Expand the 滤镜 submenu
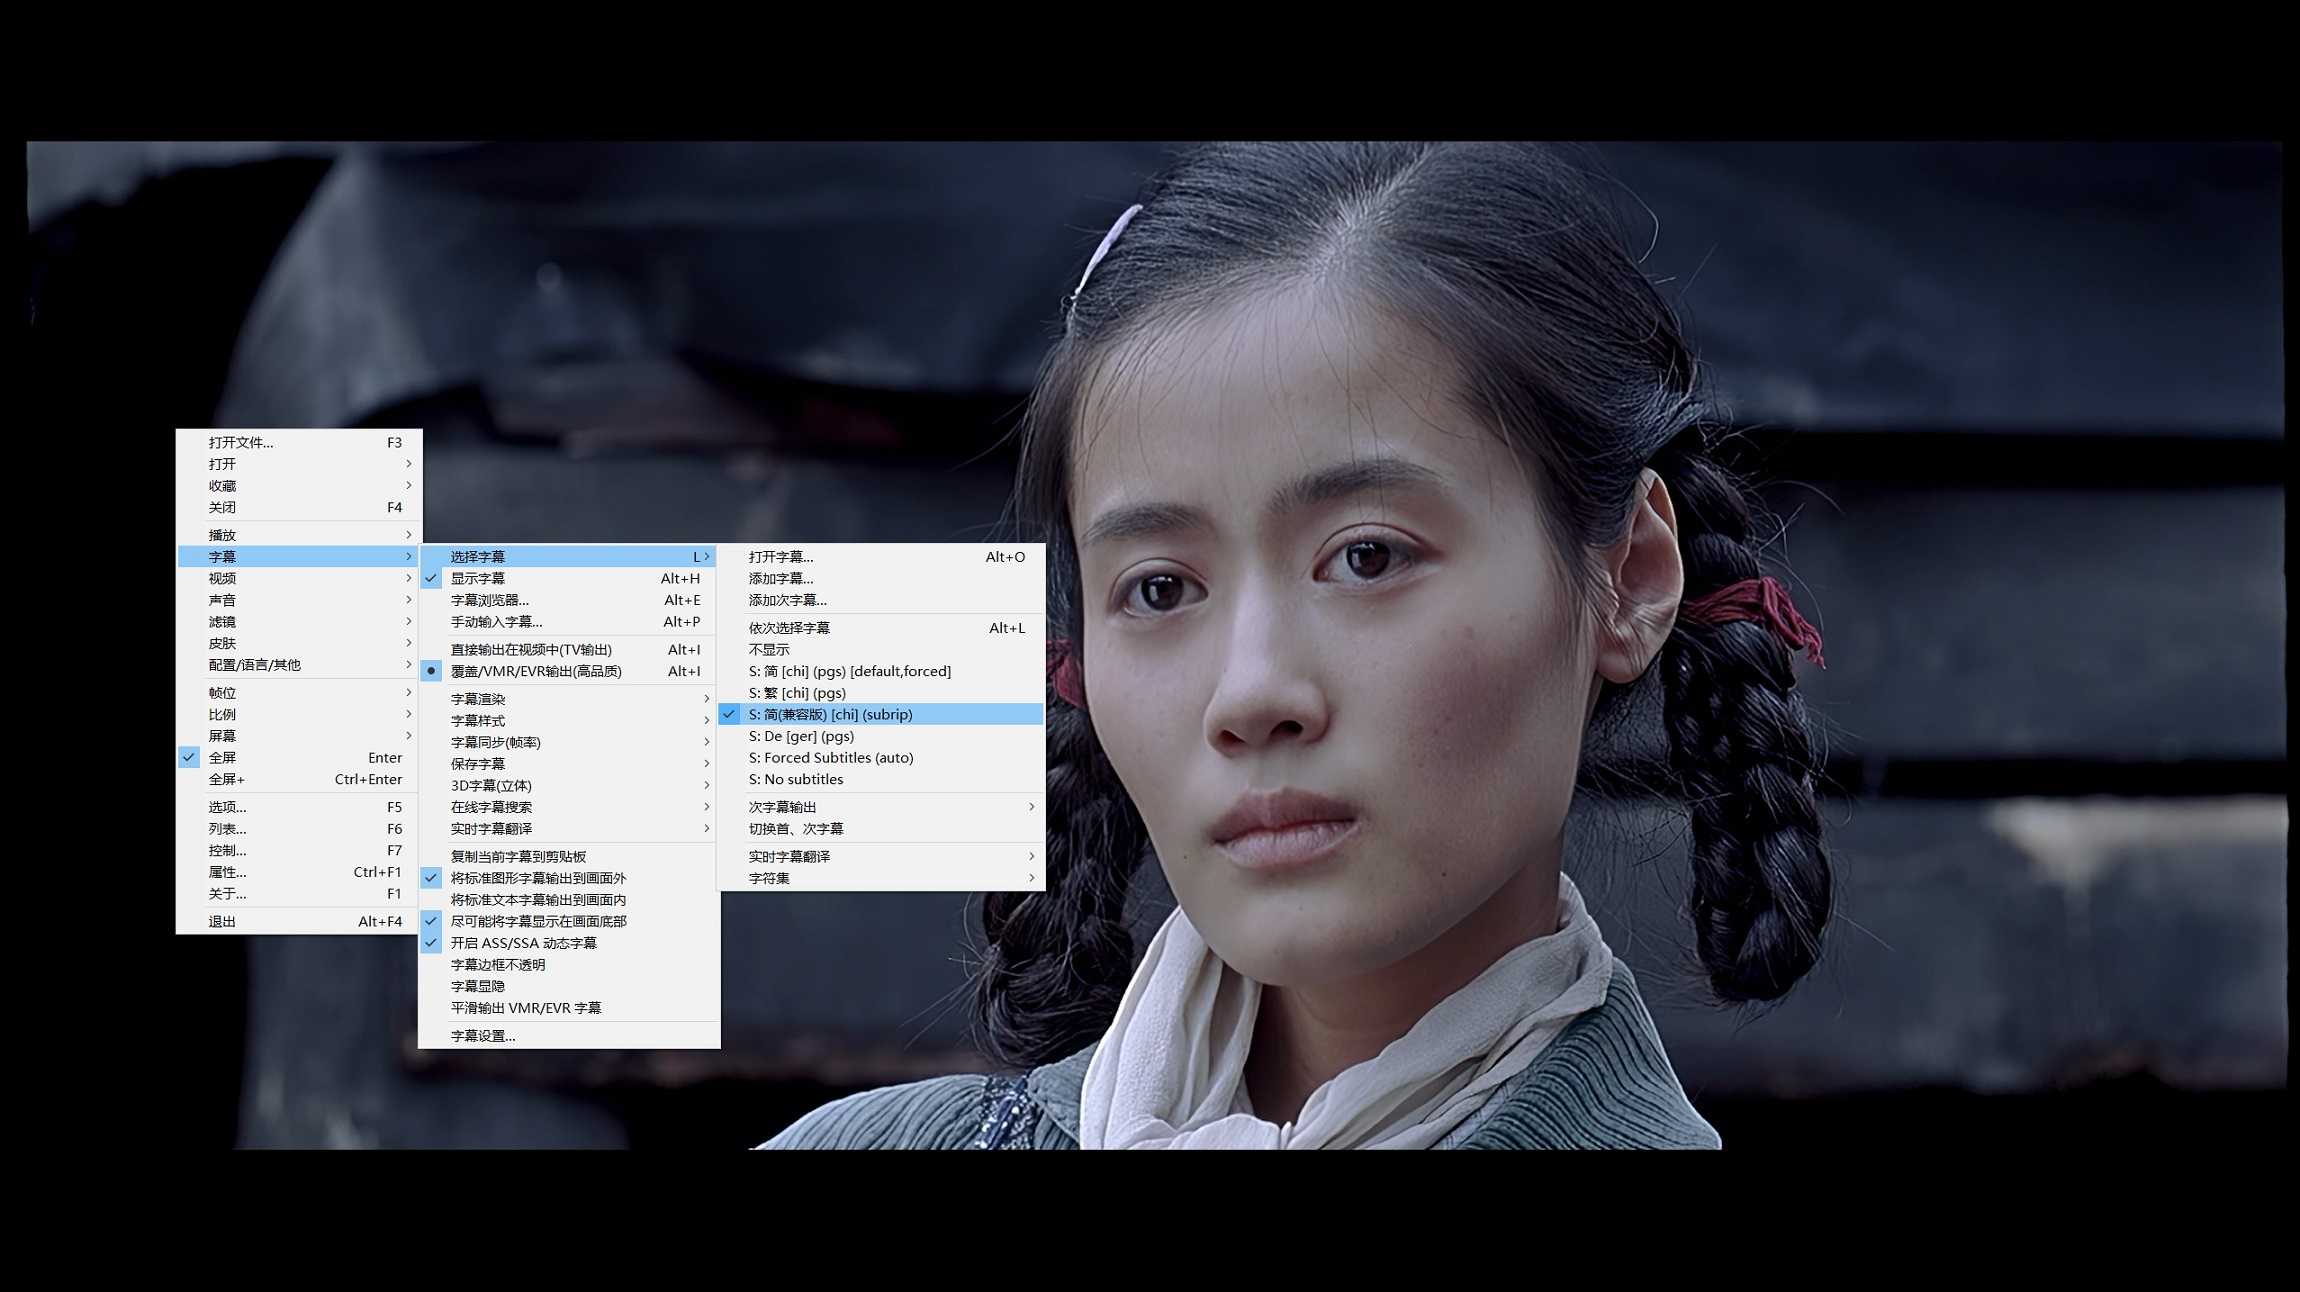Screen dimensions: 2300x1292 point(299,622)
